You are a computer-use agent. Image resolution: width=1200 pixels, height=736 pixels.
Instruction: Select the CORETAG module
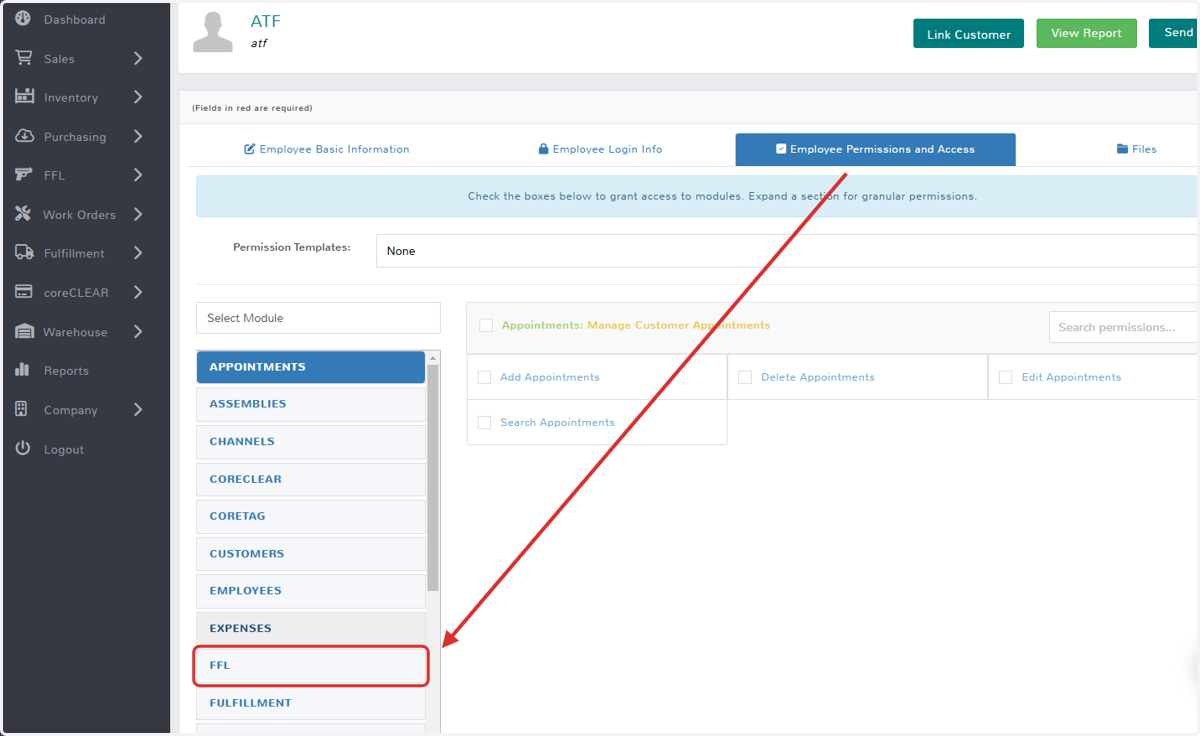click(311, 516)
